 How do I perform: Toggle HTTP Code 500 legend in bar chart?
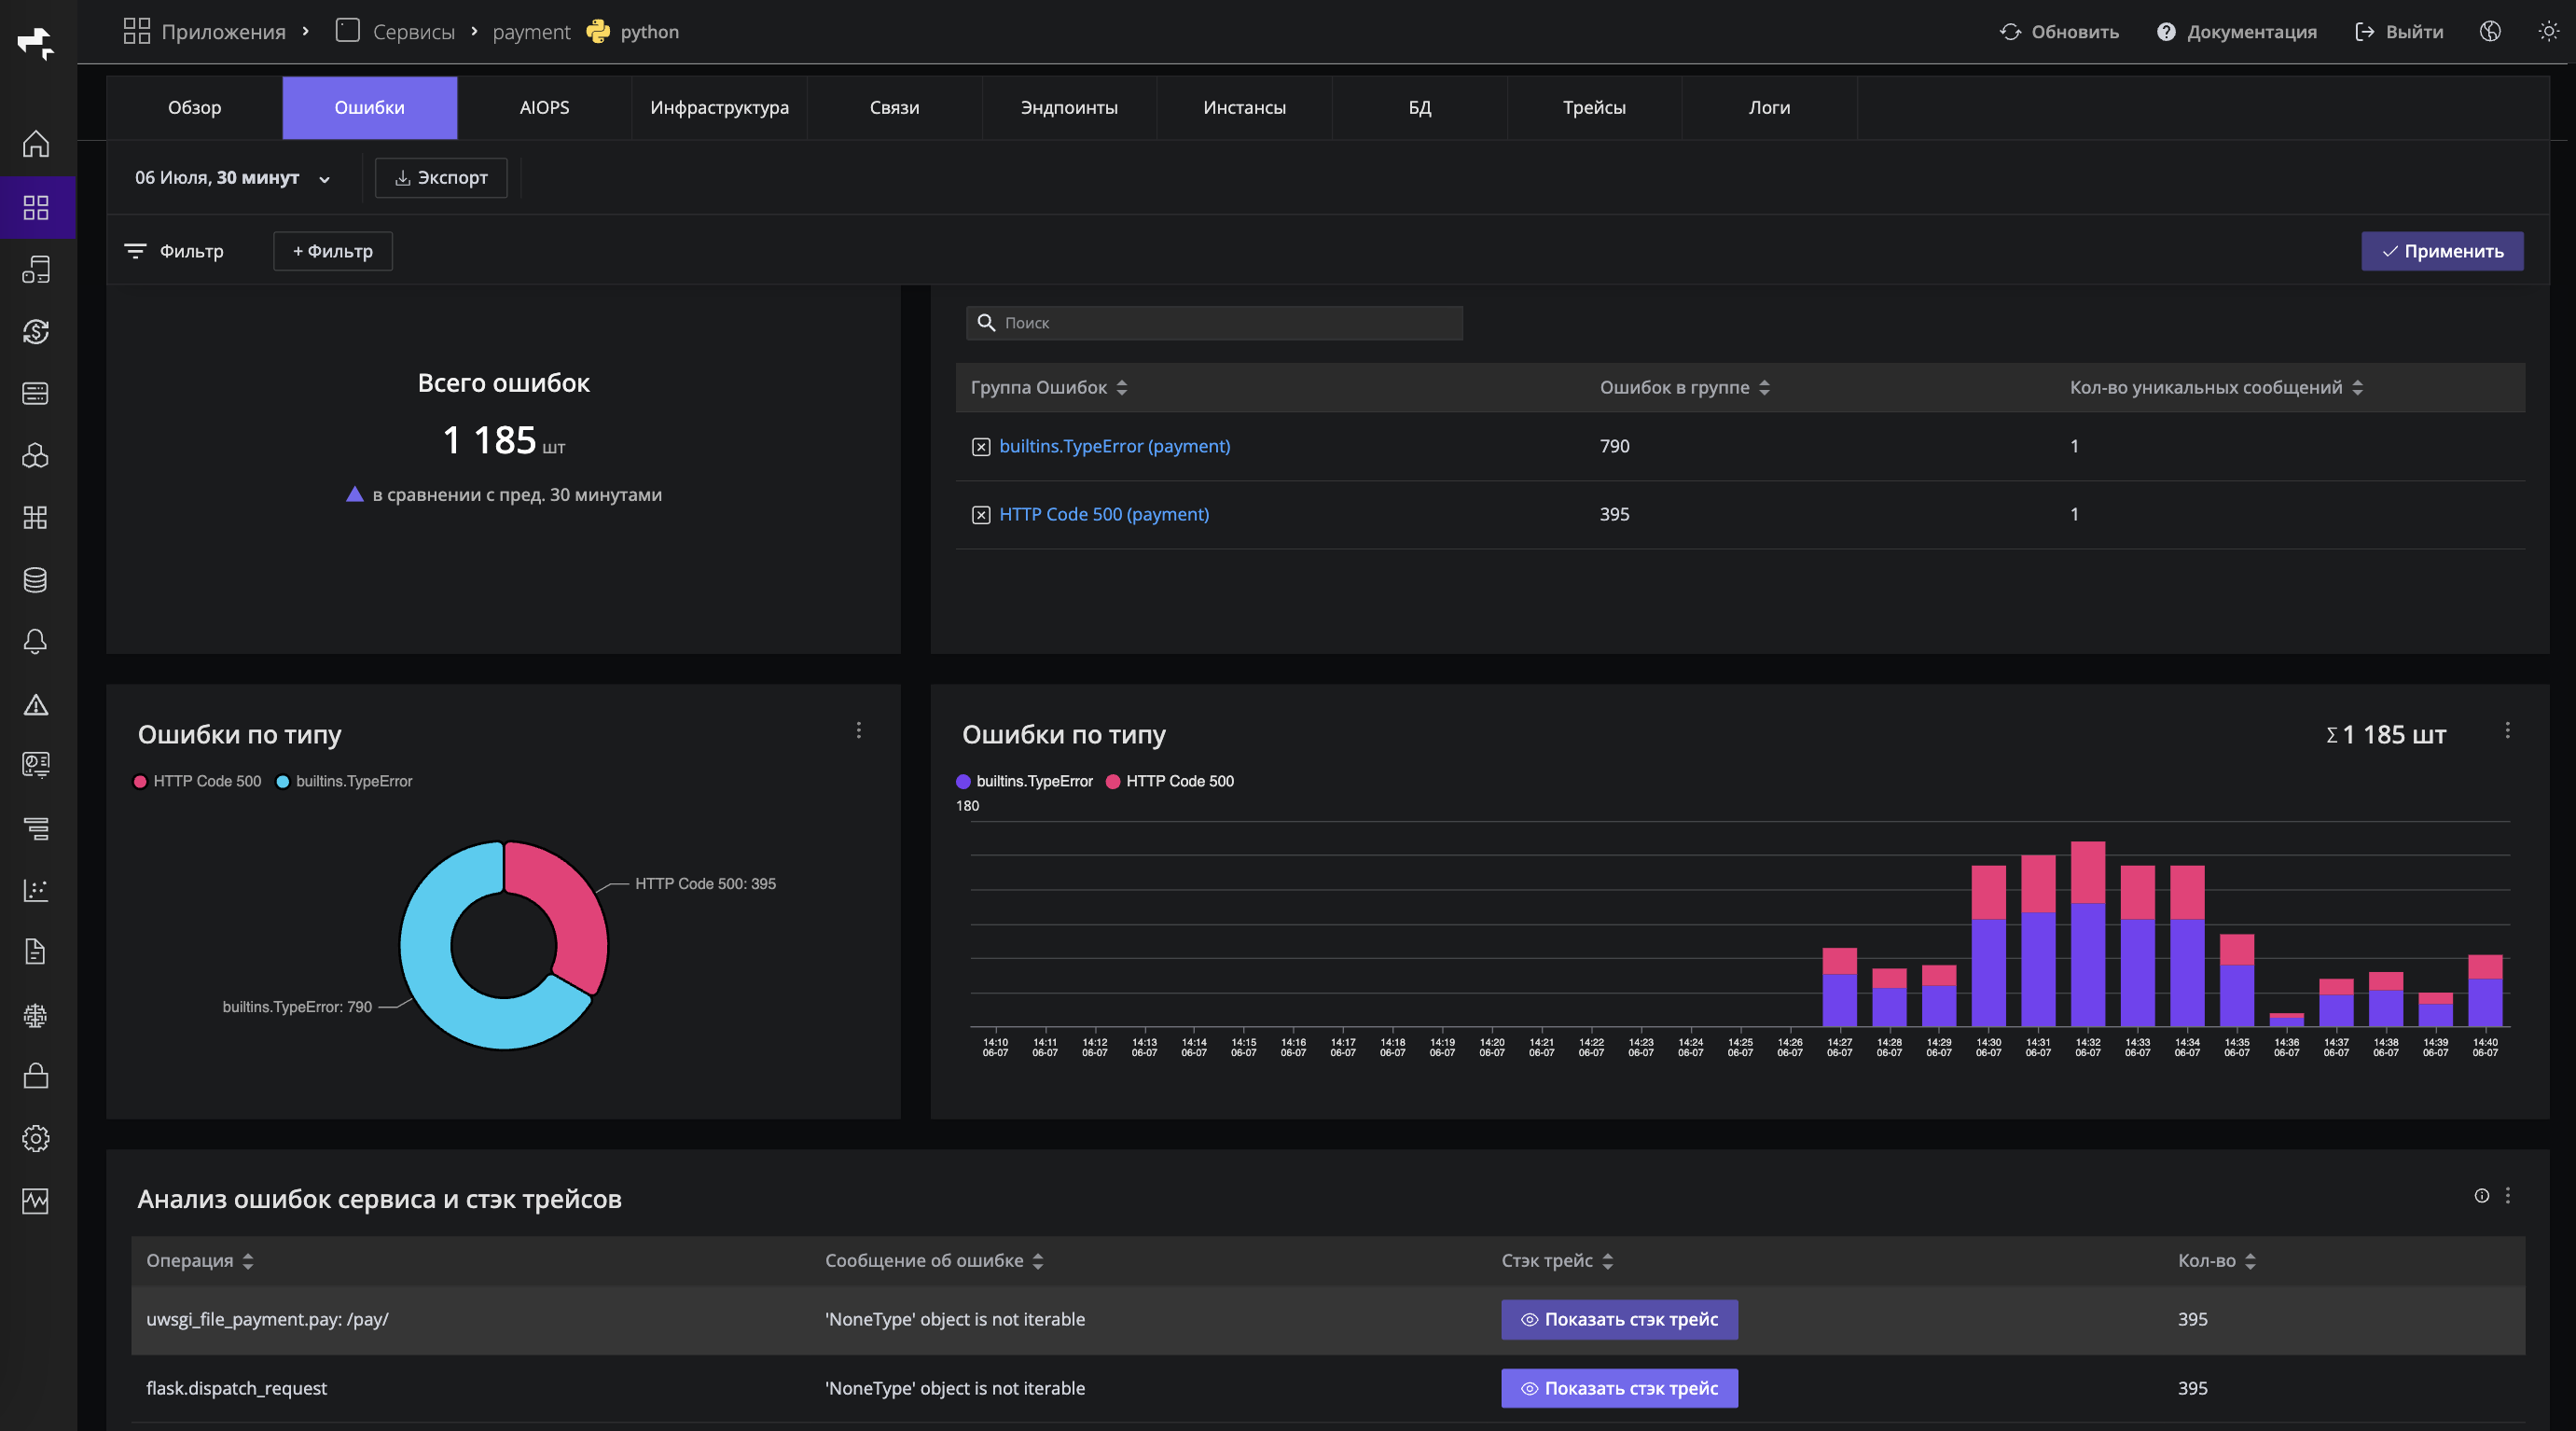tap(1170, 781)
